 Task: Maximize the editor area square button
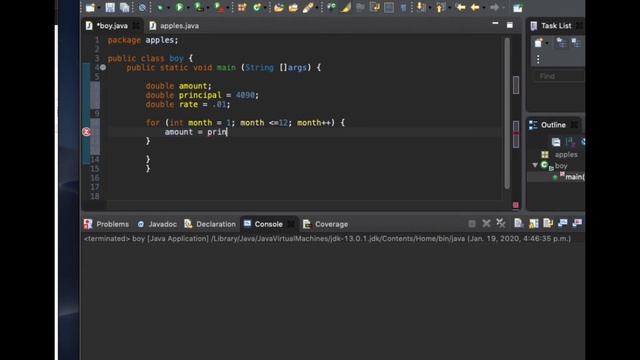click(x=510, y=25)
